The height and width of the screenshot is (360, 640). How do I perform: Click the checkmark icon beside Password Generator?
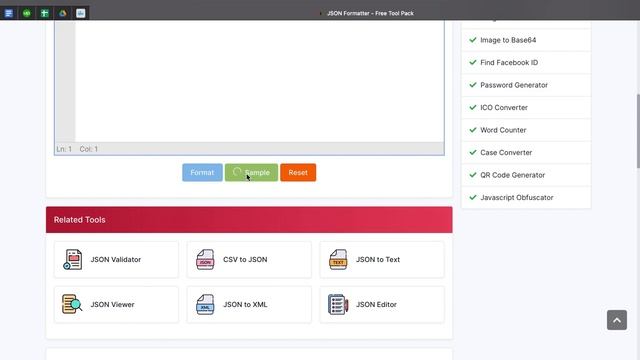[473, 84]
